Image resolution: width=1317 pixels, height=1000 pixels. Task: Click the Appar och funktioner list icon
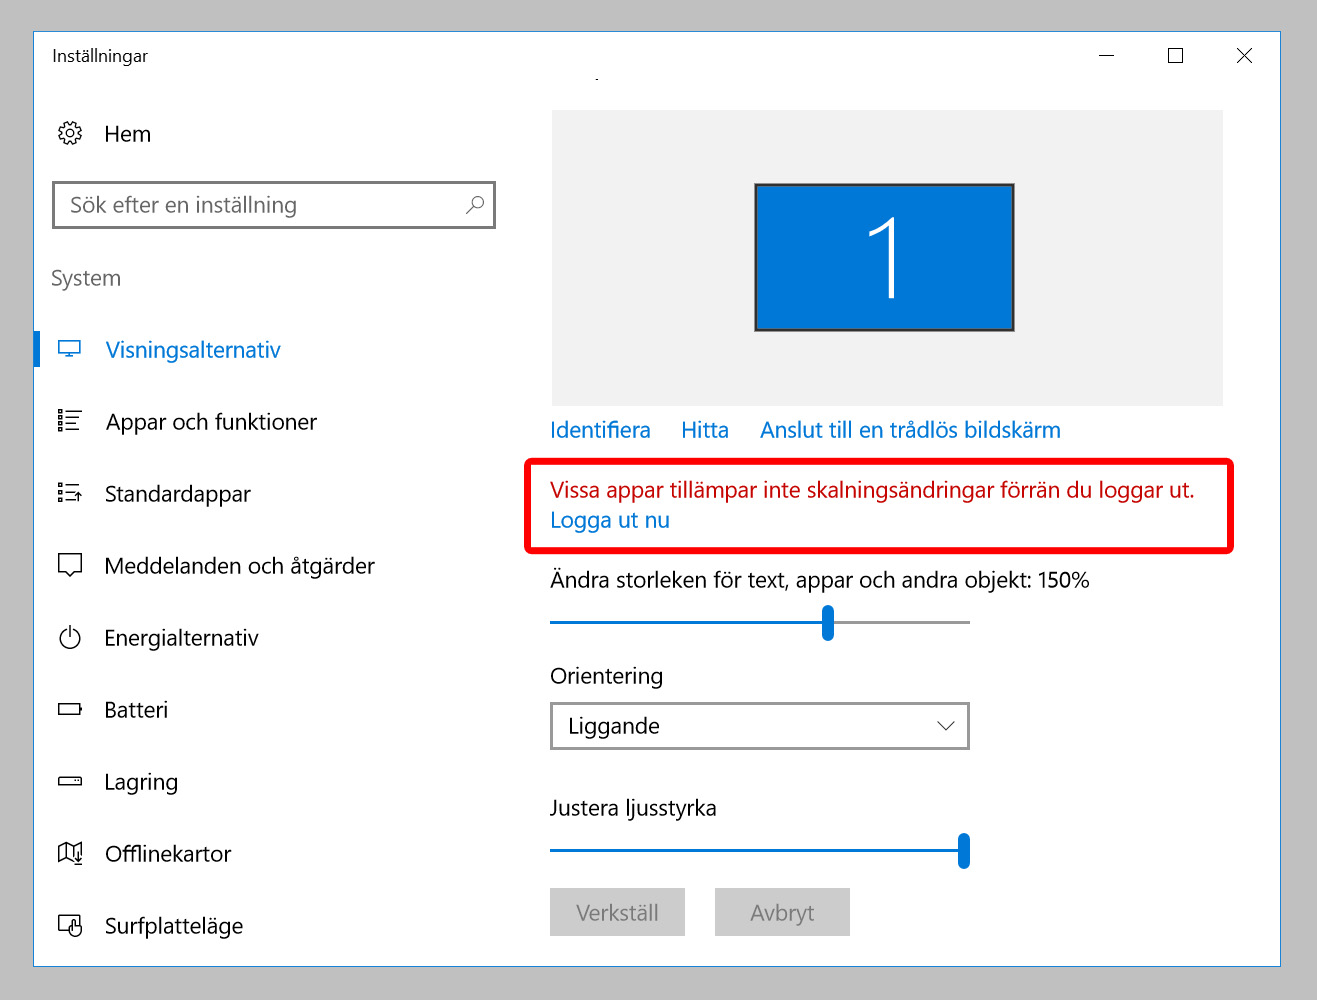[x=69, y=421]
